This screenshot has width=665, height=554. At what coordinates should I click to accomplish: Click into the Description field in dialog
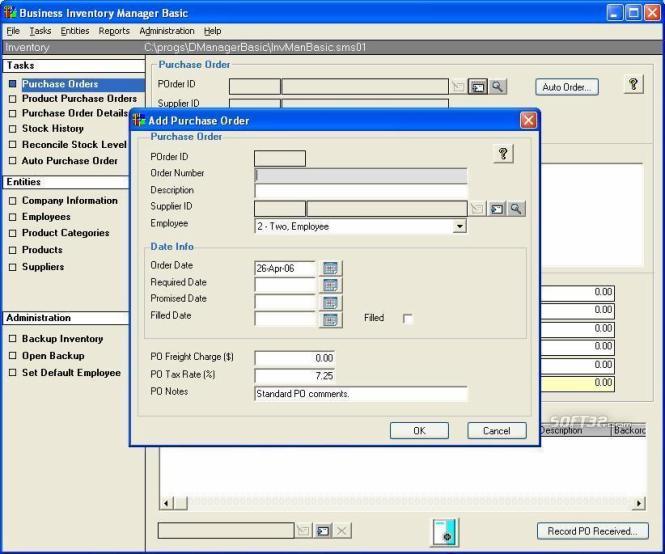point(361,191)
